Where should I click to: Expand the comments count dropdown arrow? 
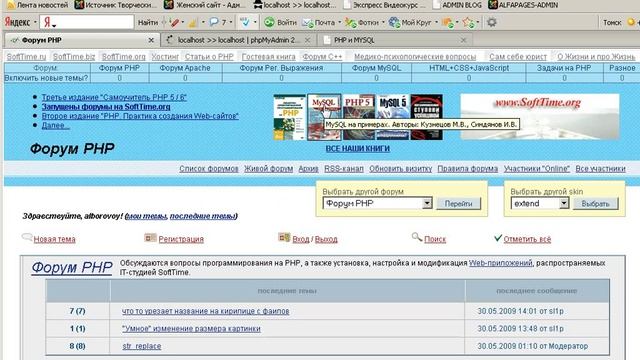[231, 22]
